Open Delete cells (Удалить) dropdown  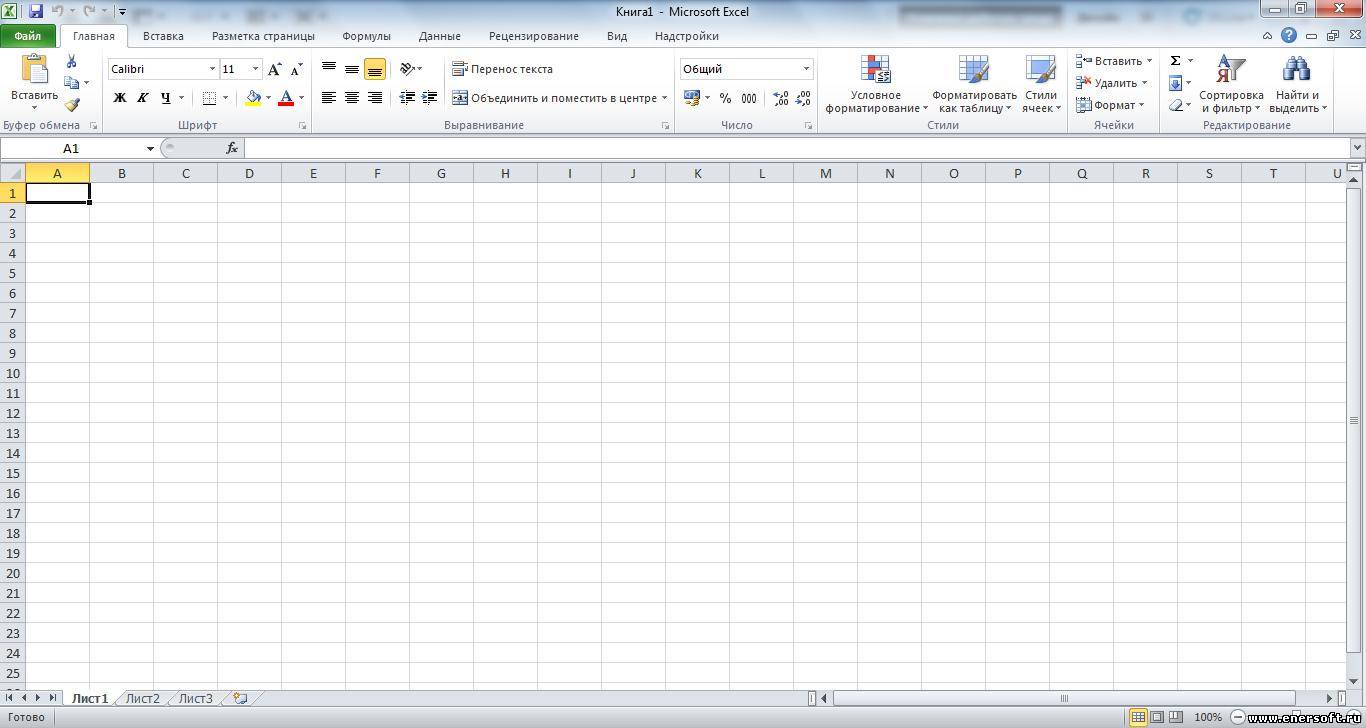(x=1114, y=83)
